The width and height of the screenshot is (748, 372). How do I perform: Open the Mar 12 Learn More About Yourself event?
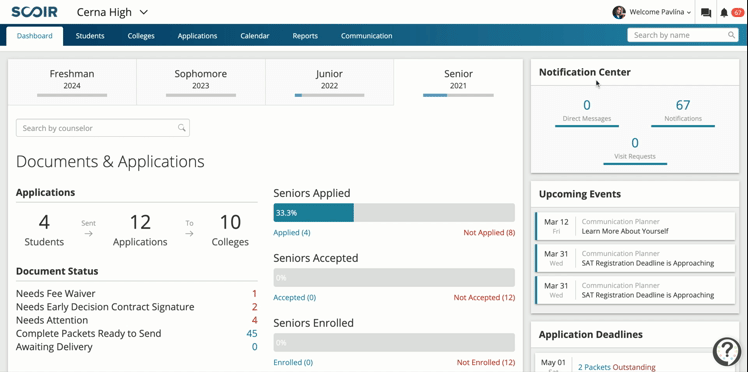click(635, 226)
